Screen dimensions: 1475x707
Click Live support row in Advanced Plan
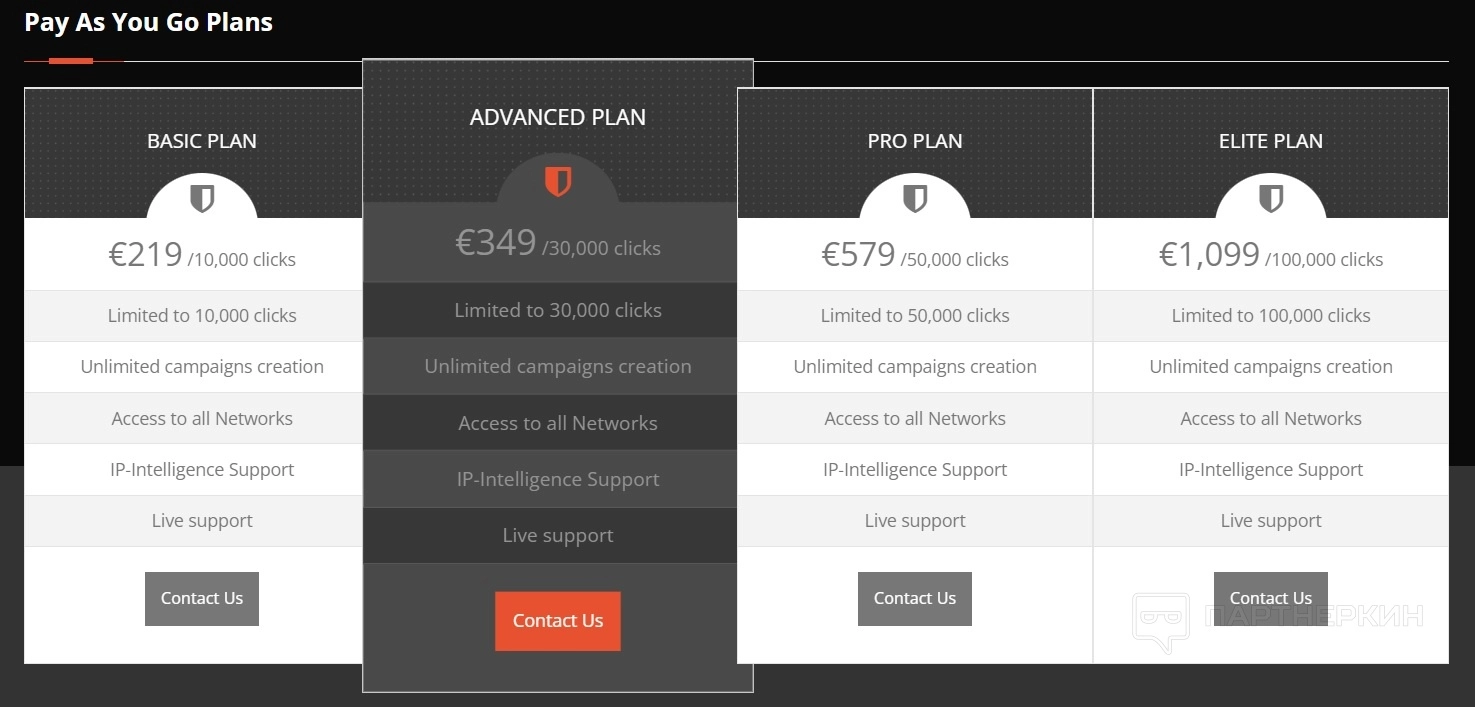click(558, 536)
